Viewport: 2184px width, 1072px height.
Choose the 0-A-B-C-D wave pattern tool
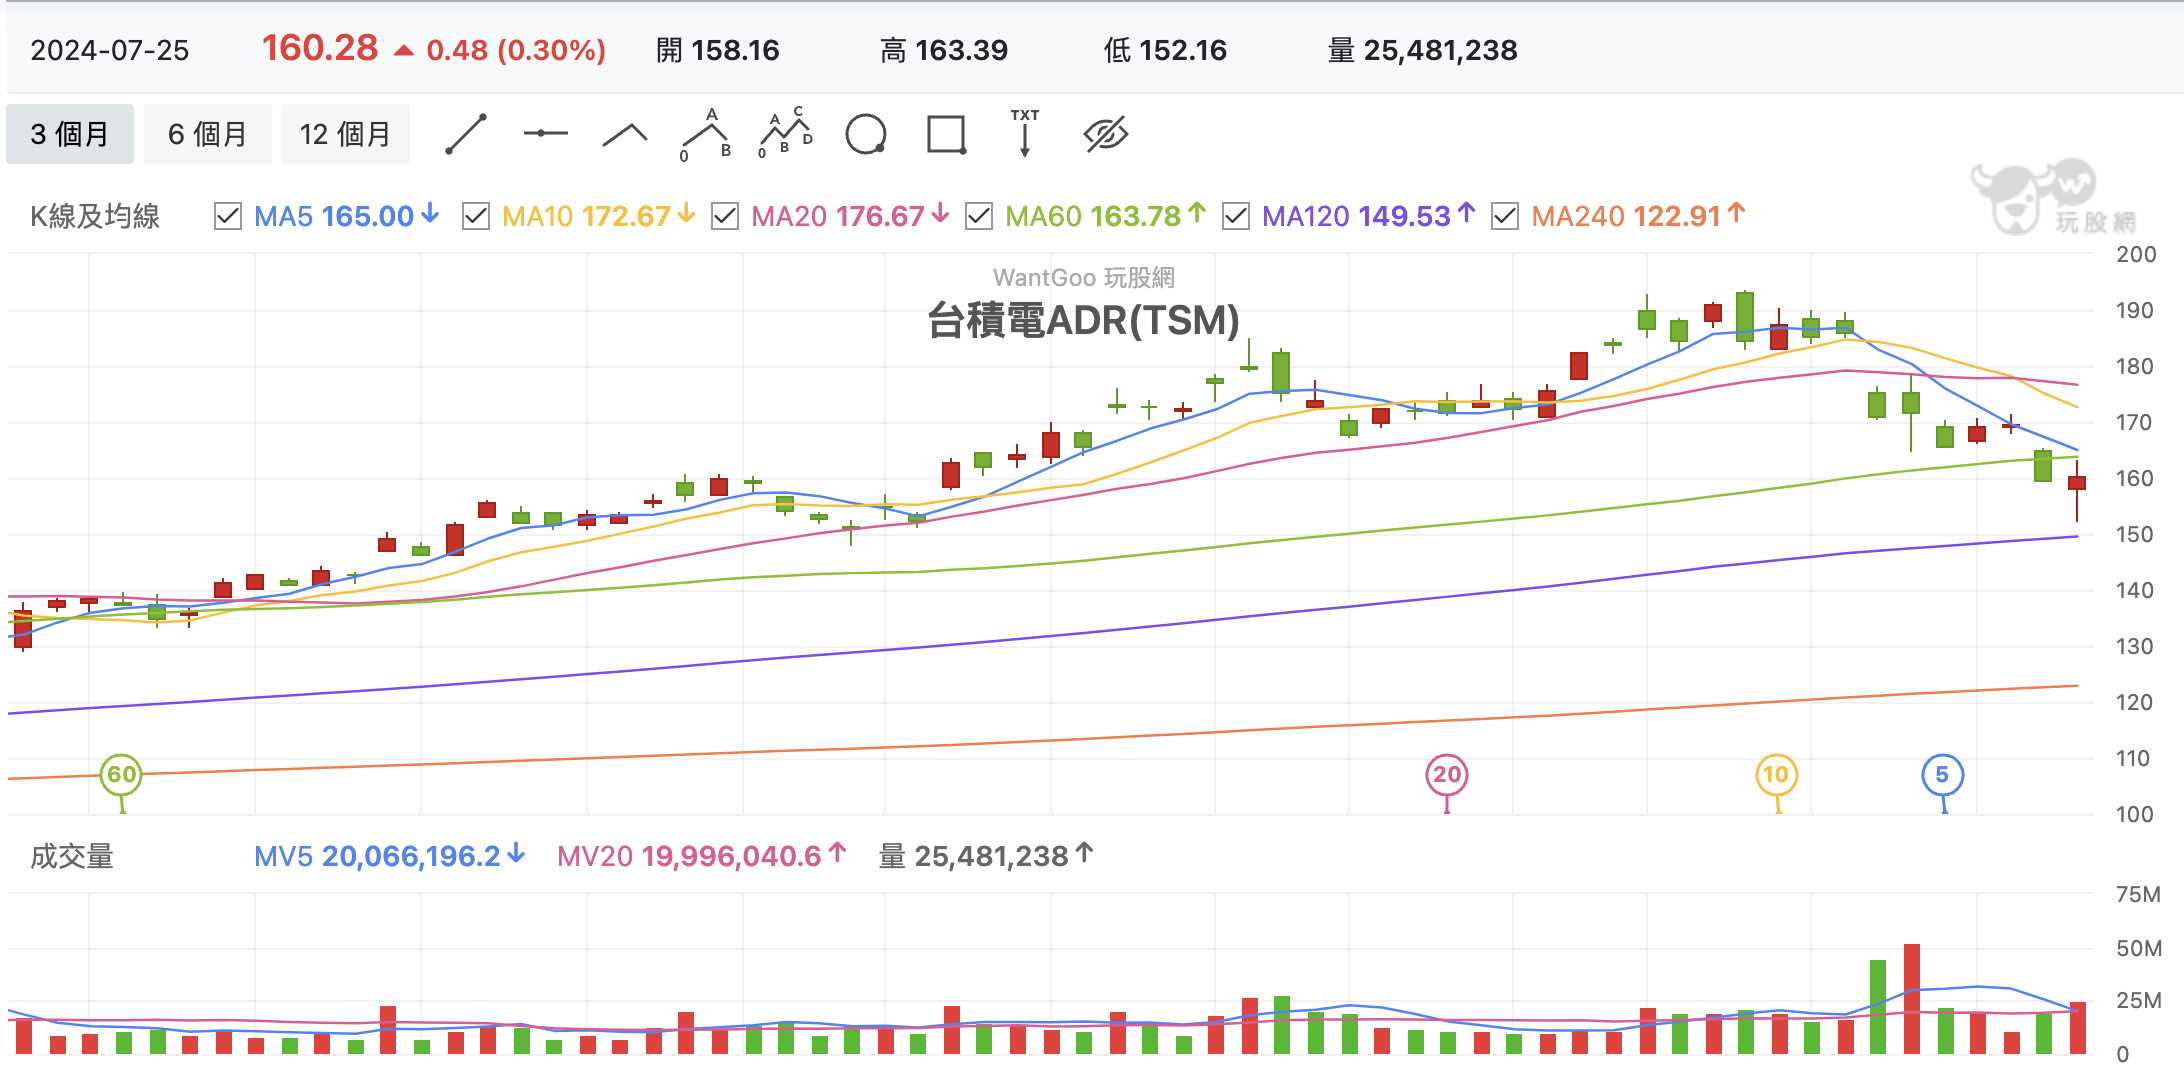pyautogui.click(x=785, y=133)
